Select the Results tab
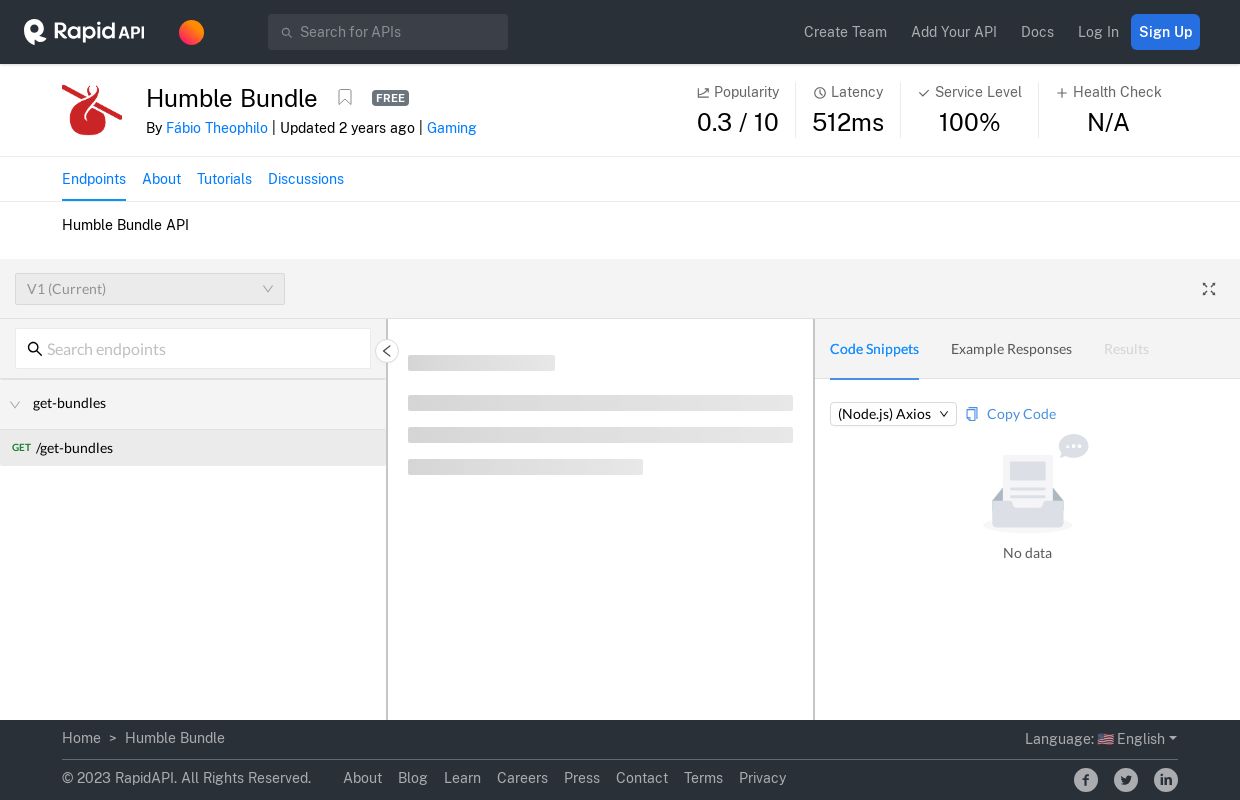Viewport: 1240px width, 800px height. coord(1126,349)
